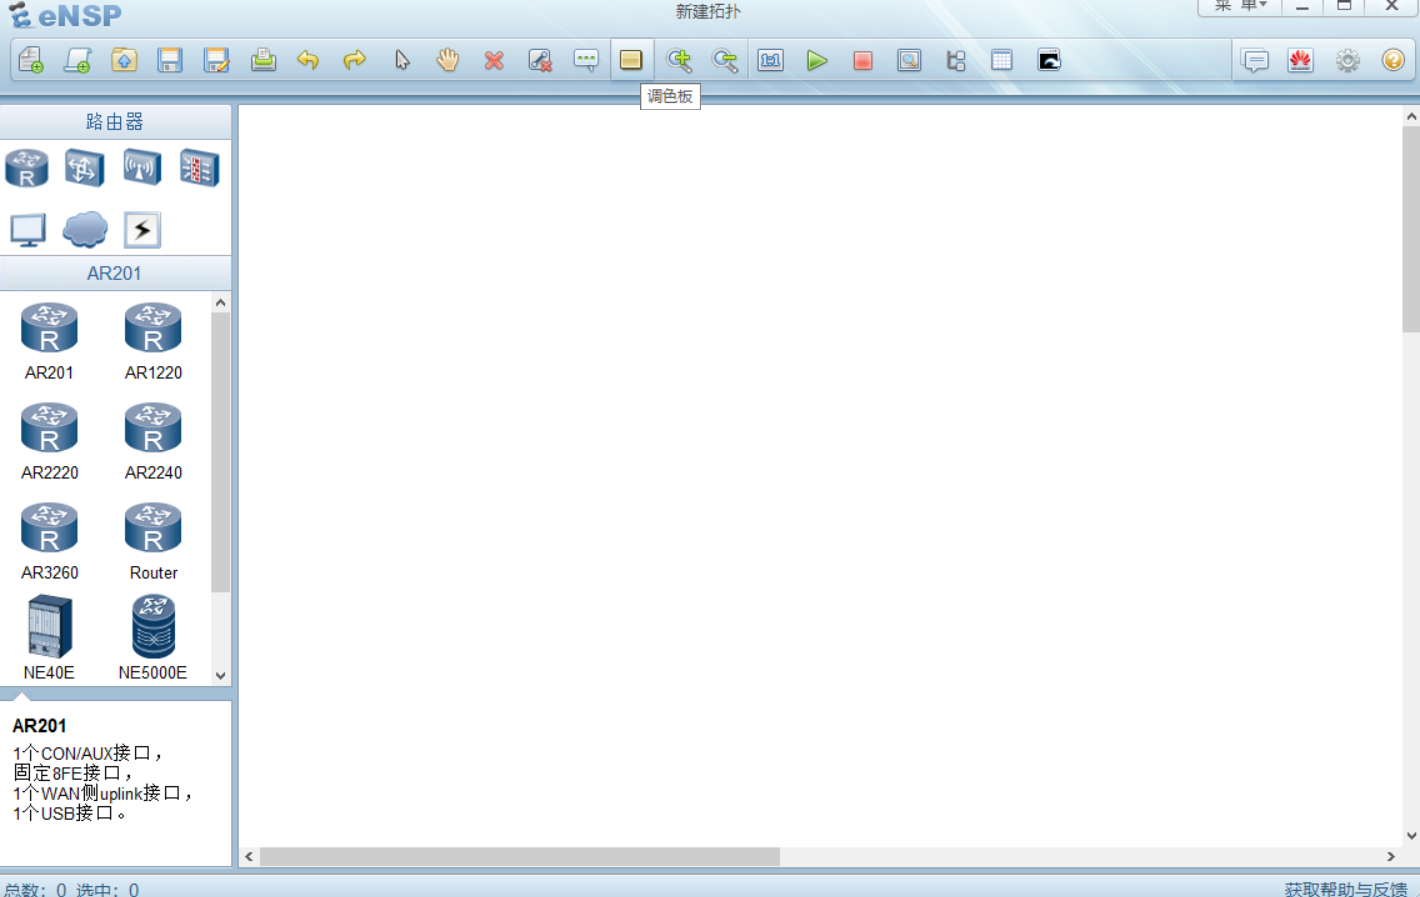Open the 调色板 palette tool
This screenshot has height=897, width=1420.
631,60
